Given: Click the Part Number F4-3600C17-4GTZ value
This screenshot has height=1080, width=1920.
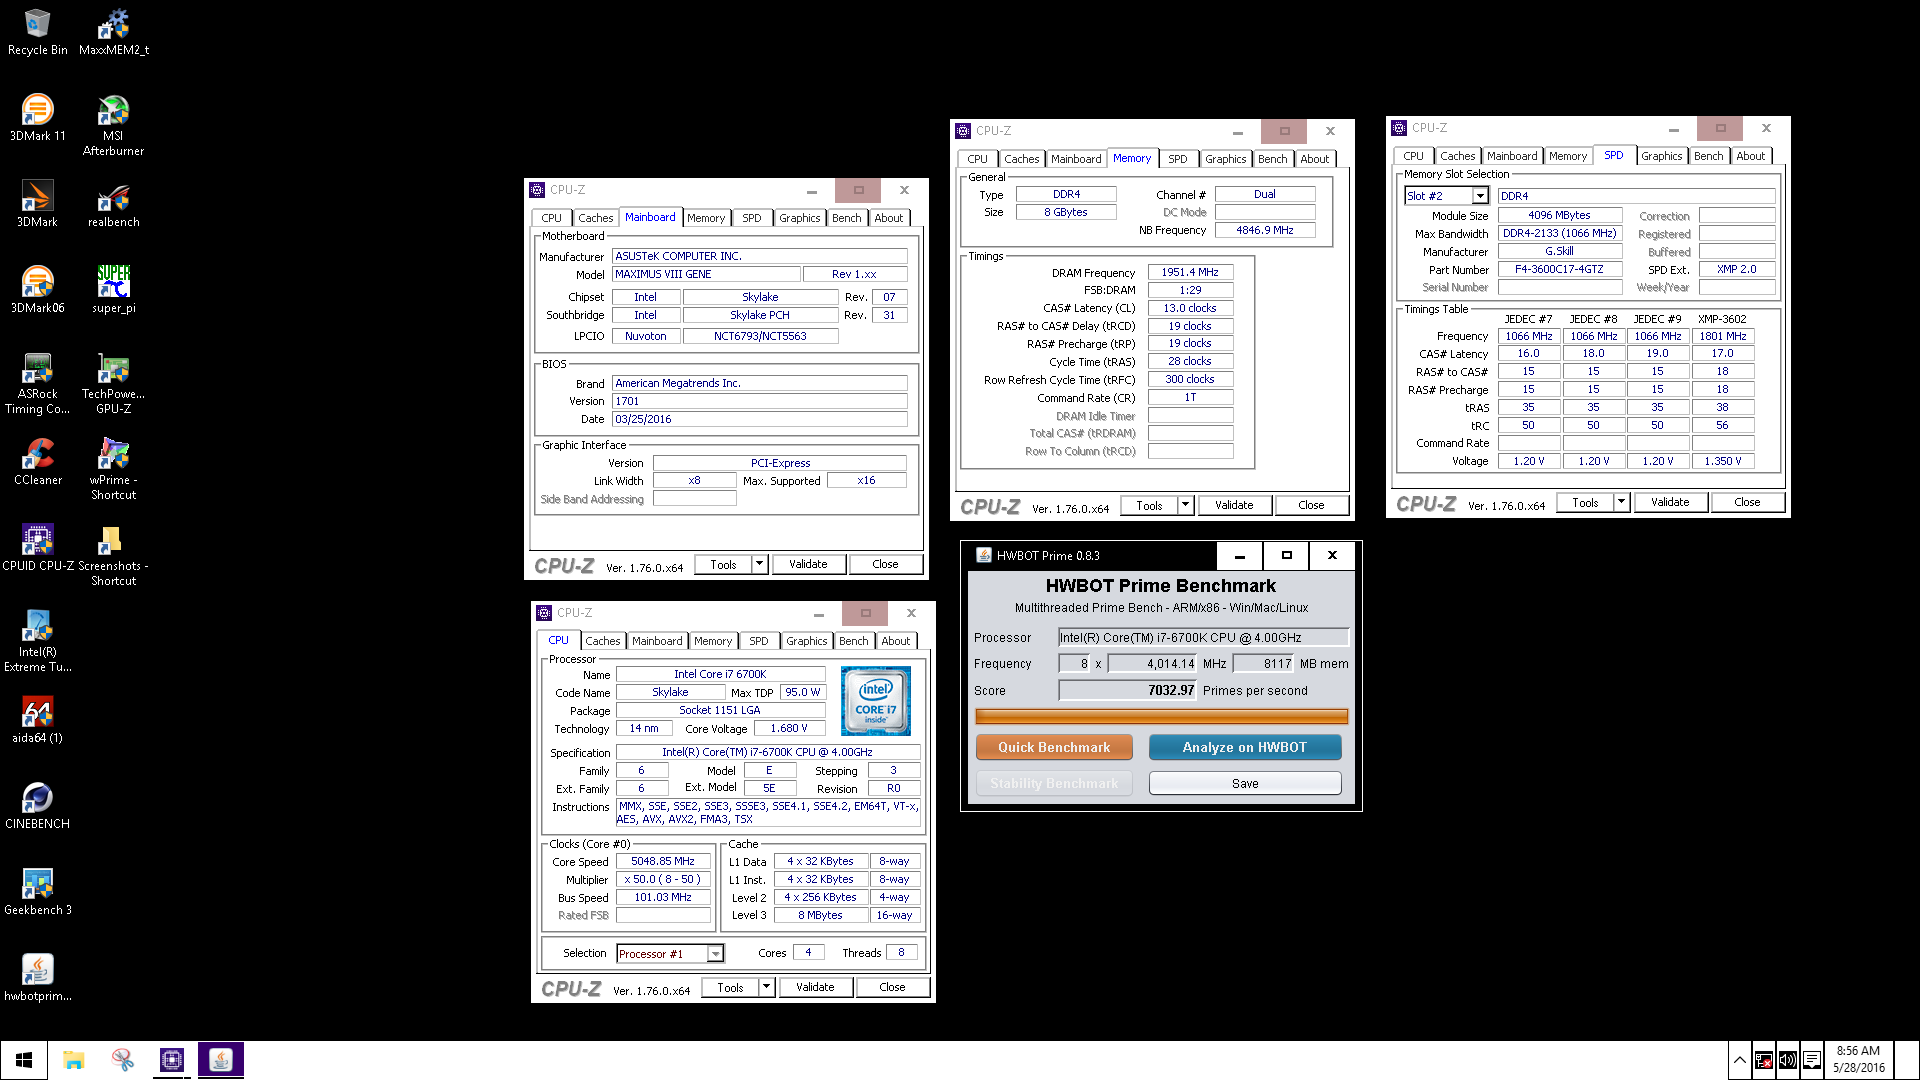Looking at the screenshot, I should 1559,269.
